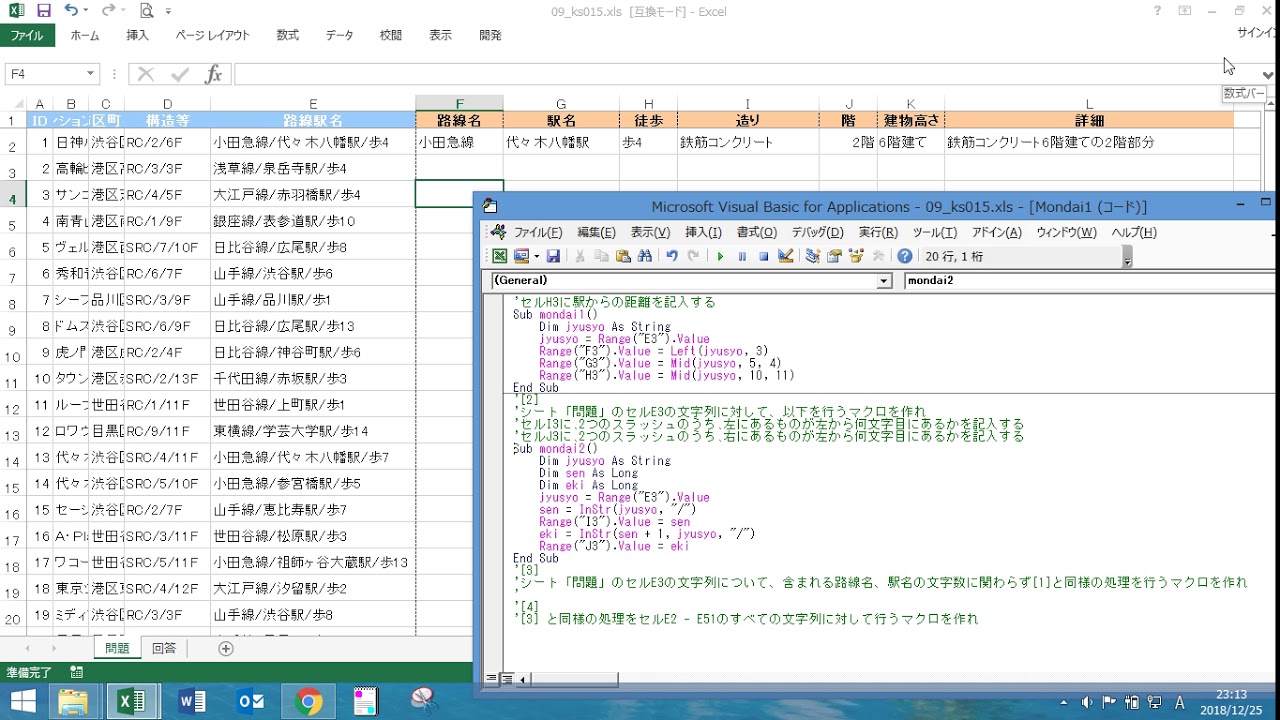This screenshot has width=1280, height=720.
Task: Click the View Microsoft Excel icon
Action: (499, 256)
